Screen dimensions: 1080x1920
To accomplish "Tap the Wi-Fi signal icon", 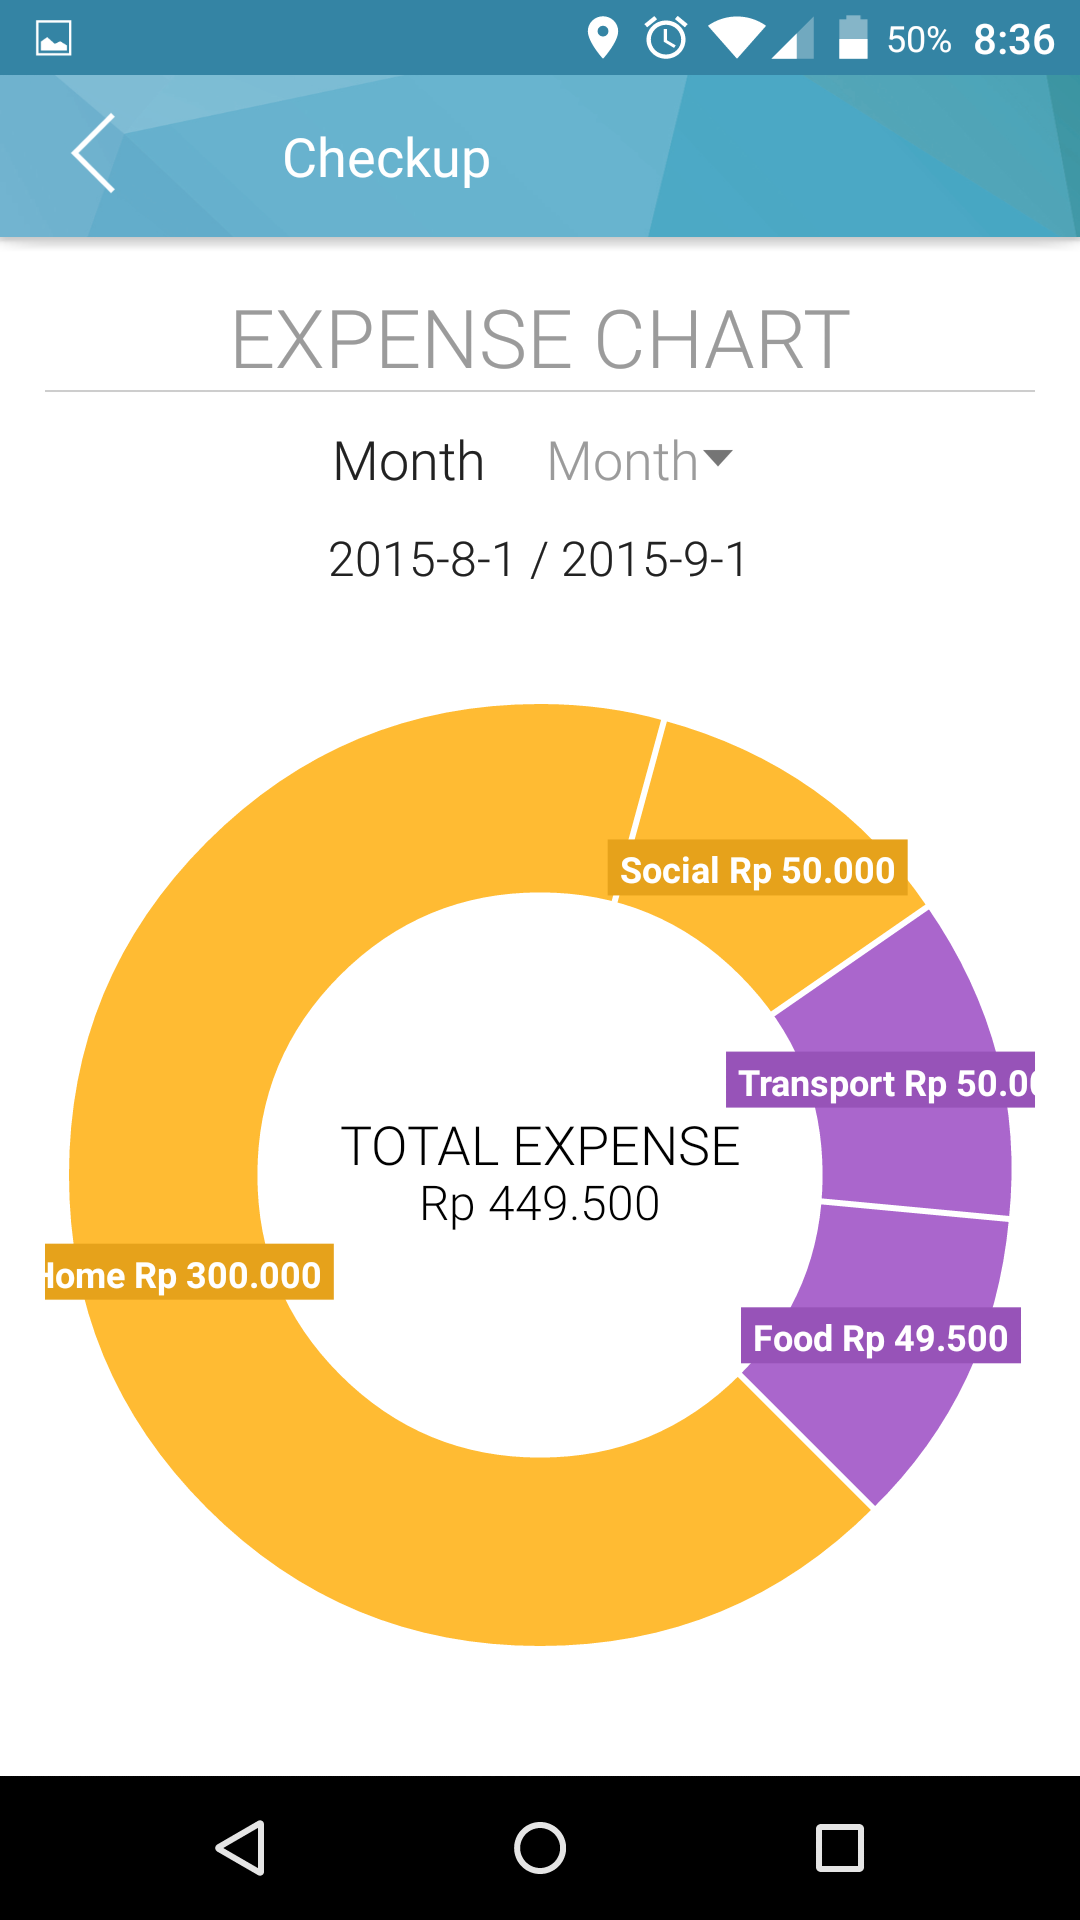I will coord(736,39).
